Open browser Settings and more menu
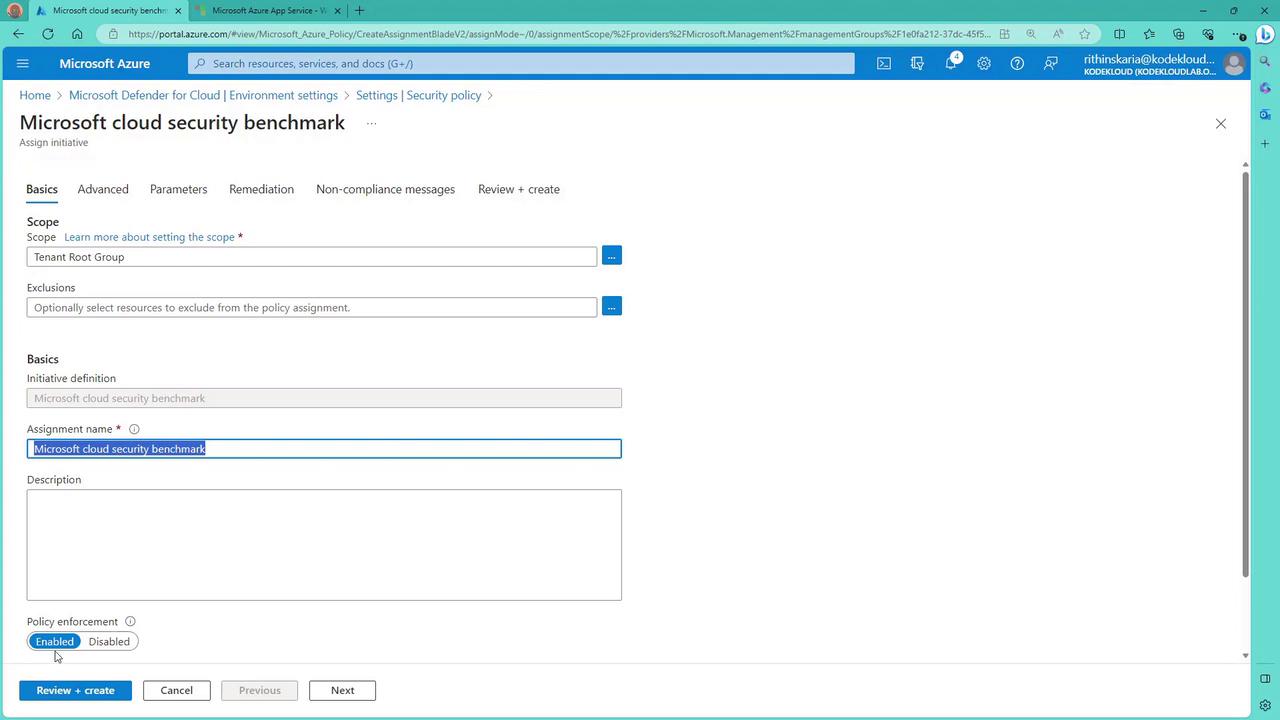The image size is (1280, 720). [x=1238, y=34]
